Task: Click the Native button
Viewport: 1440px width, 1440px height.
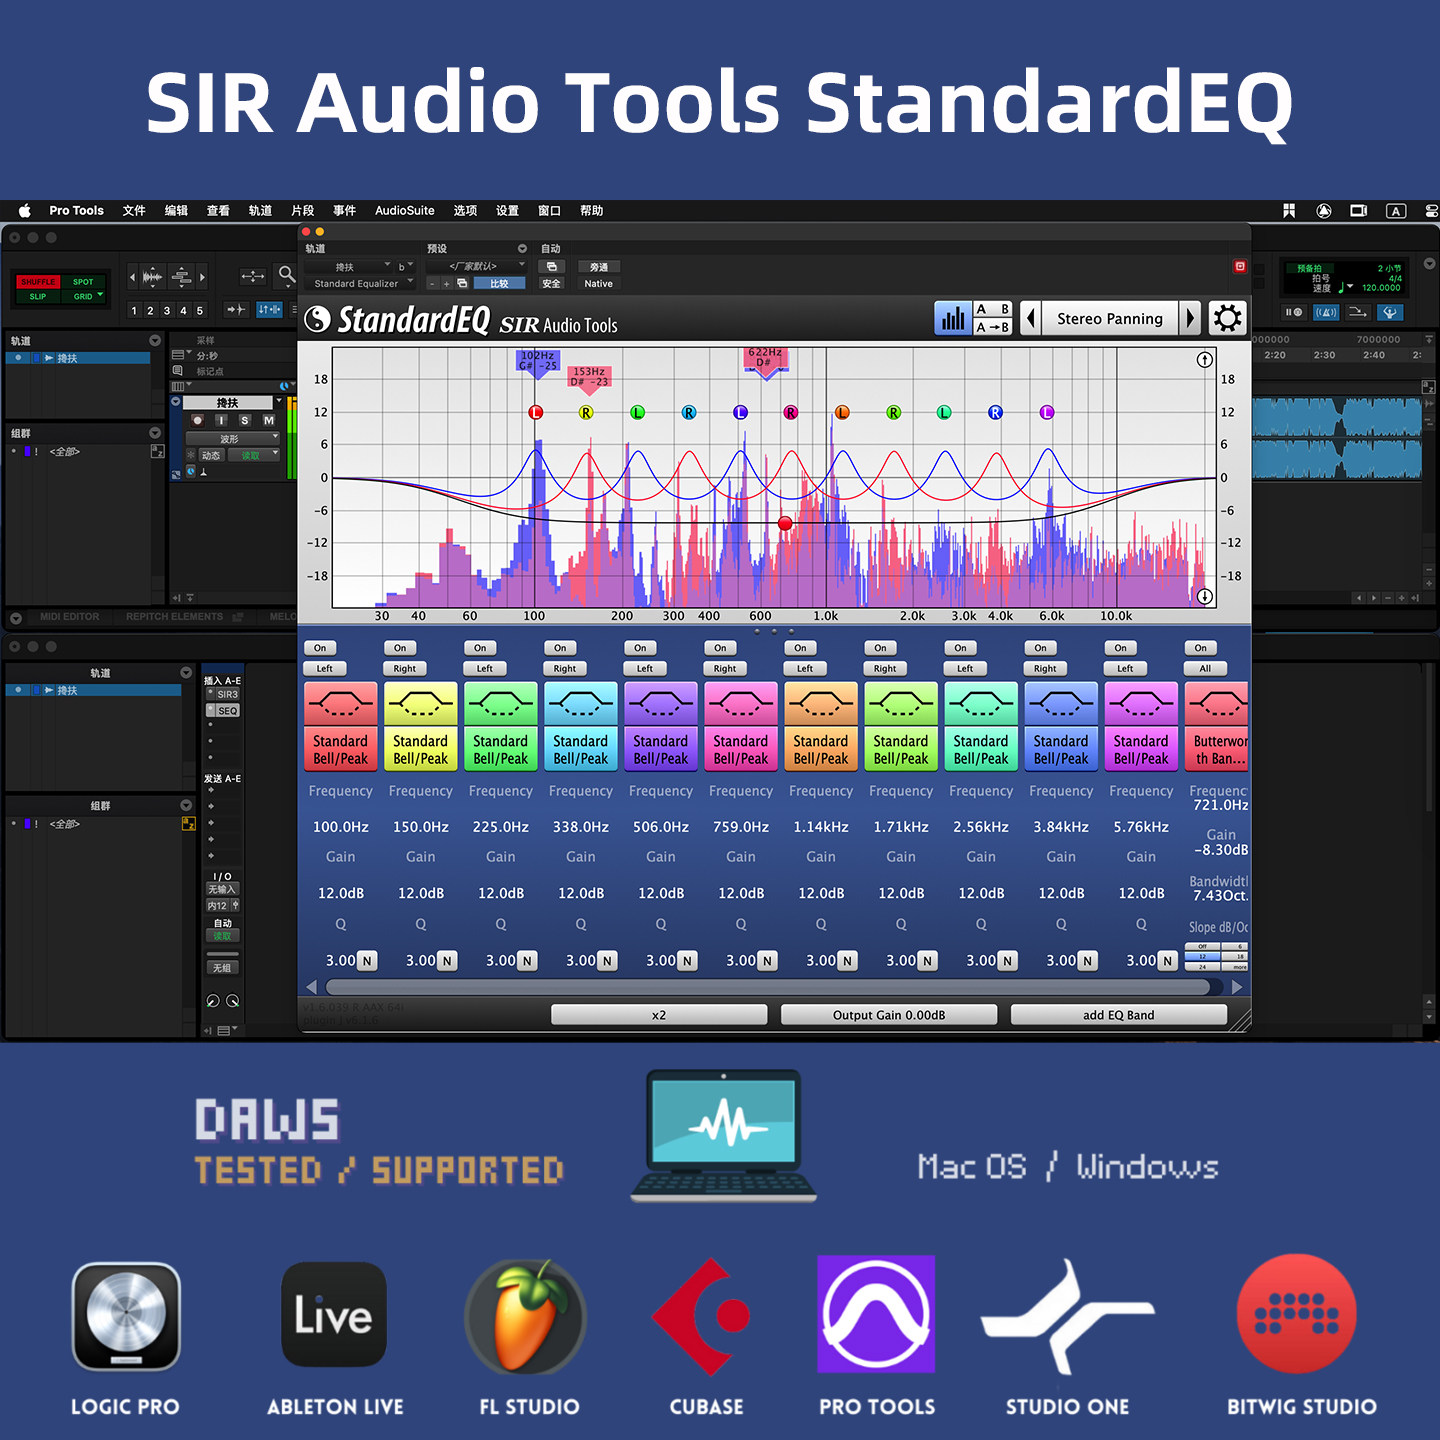Action: coord(599,284)
